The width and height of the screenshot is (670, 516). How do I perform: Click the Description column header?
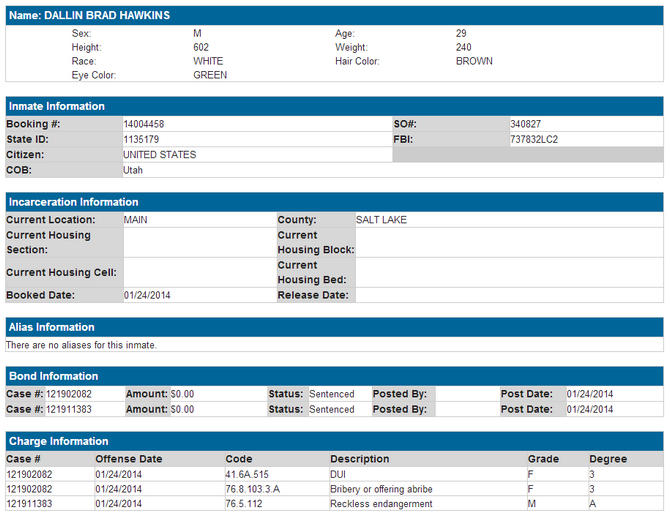tap(359, 459)
